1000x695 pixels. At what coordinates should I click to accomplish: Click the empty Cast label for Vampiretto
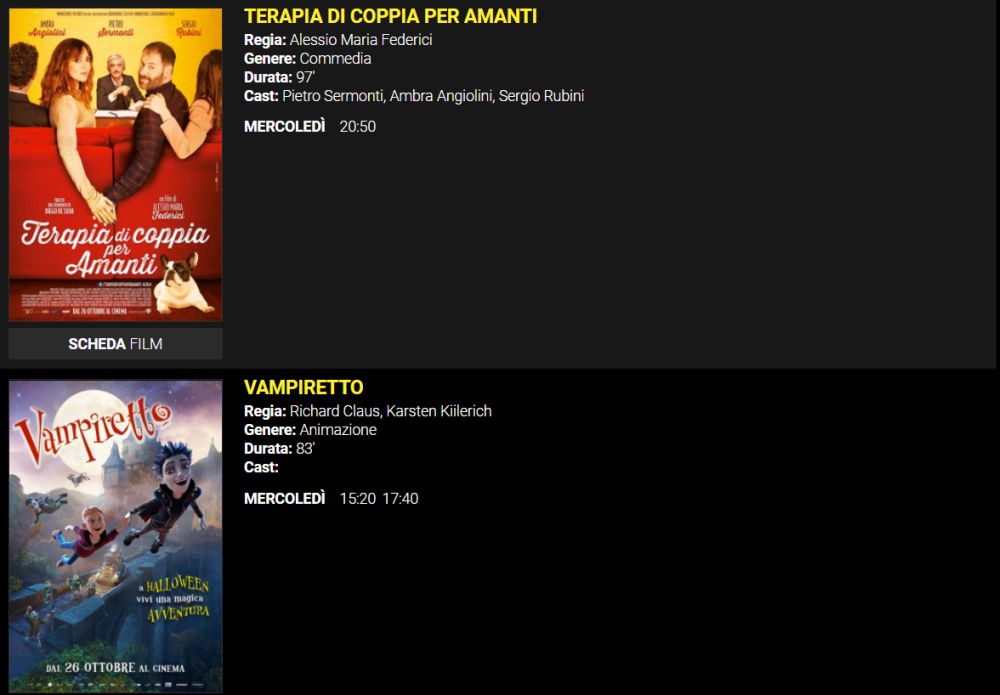click(261, 467)
